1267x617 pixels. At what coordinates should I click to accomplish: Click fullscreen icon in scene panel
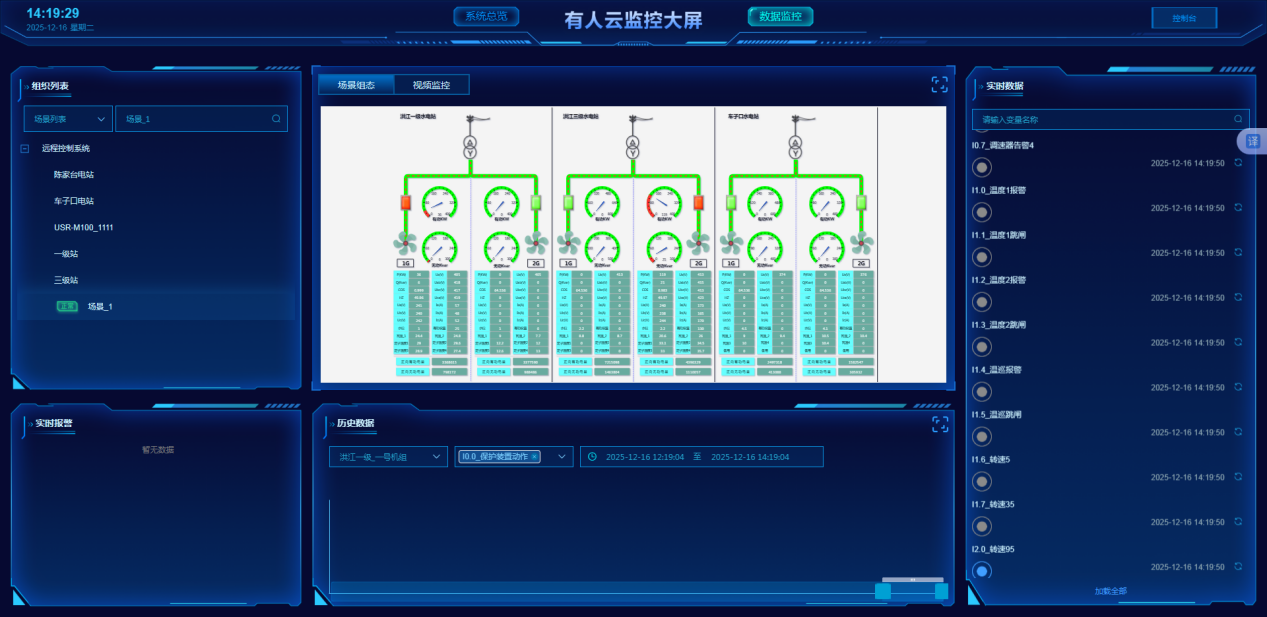pos(939,85)
